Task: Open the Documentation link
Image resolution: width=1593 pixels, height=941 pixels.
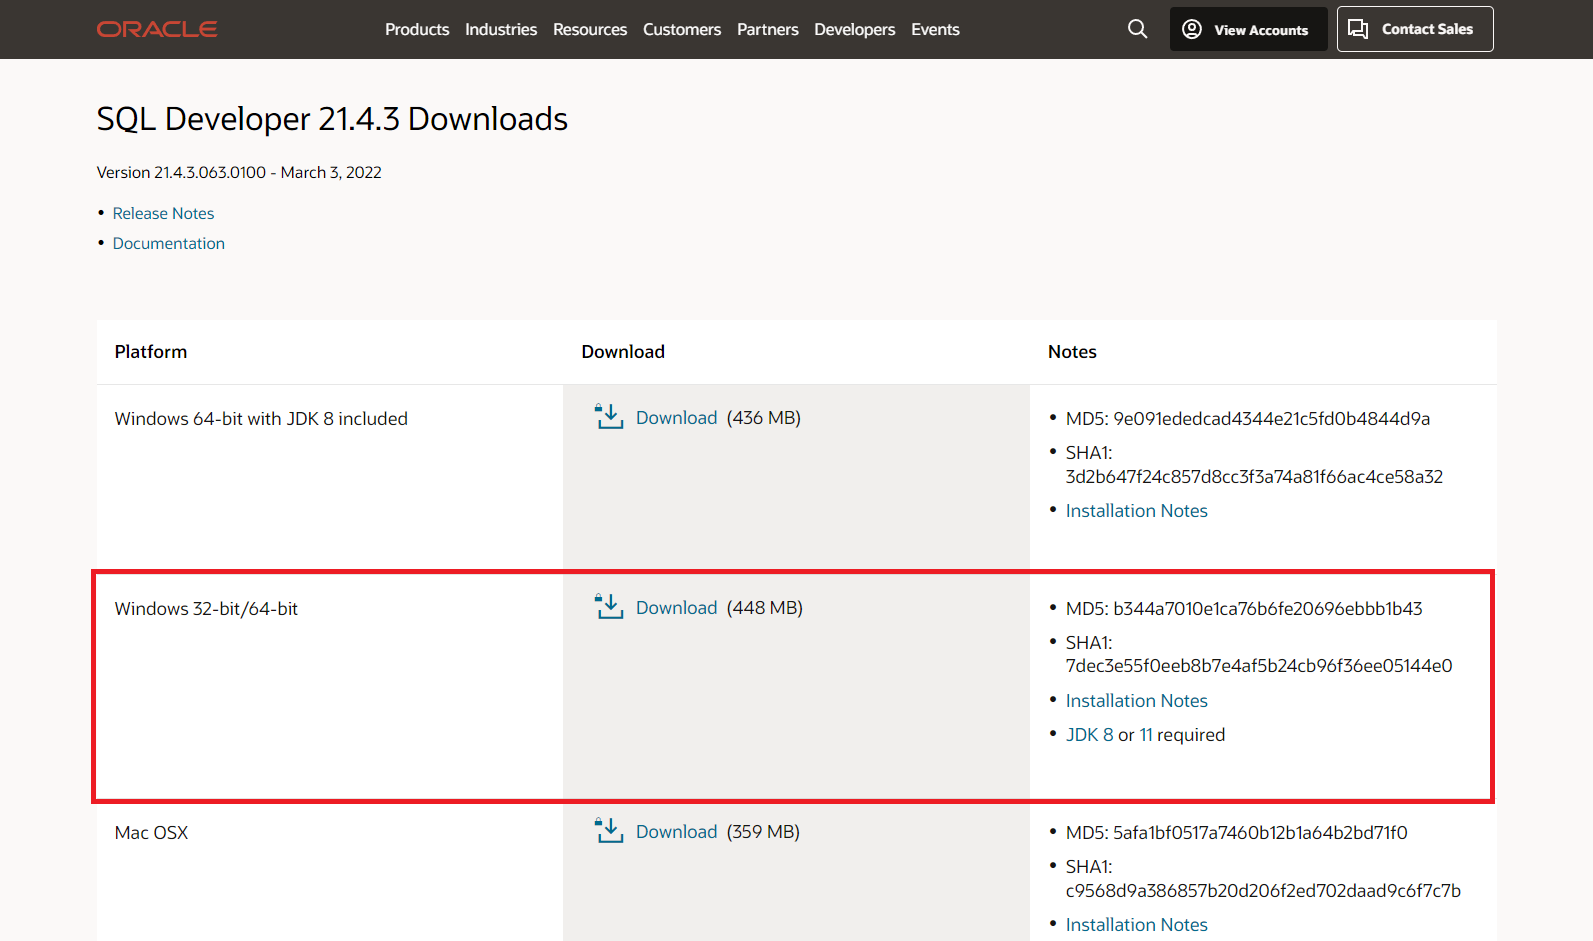Action: (169, 243)
